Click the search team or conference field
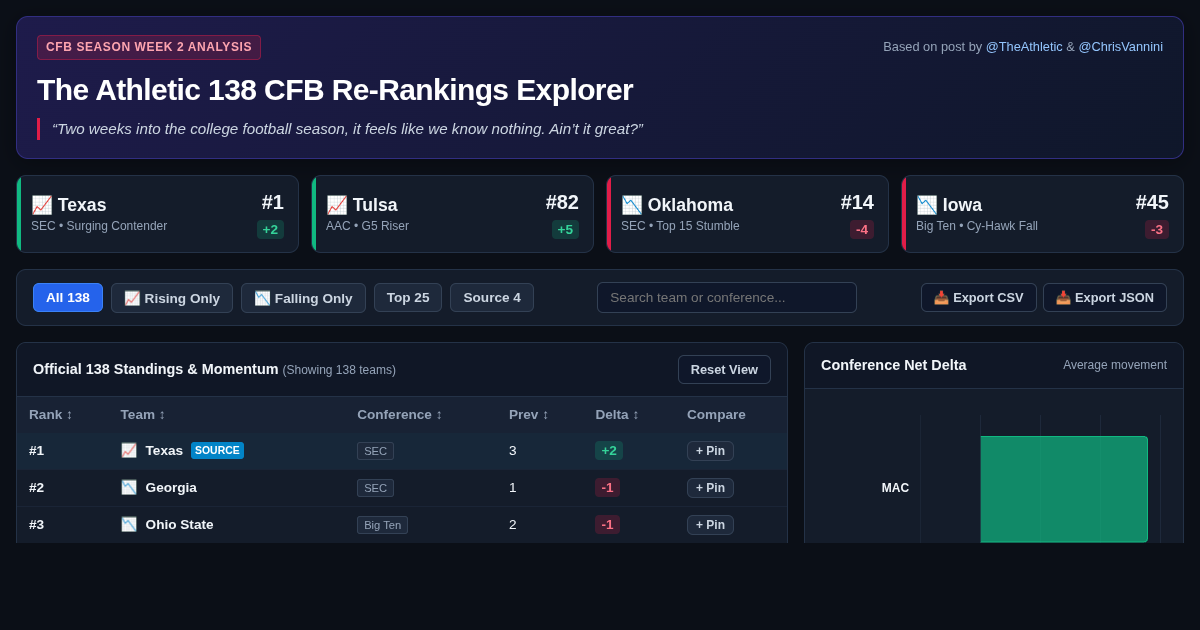 727,297
